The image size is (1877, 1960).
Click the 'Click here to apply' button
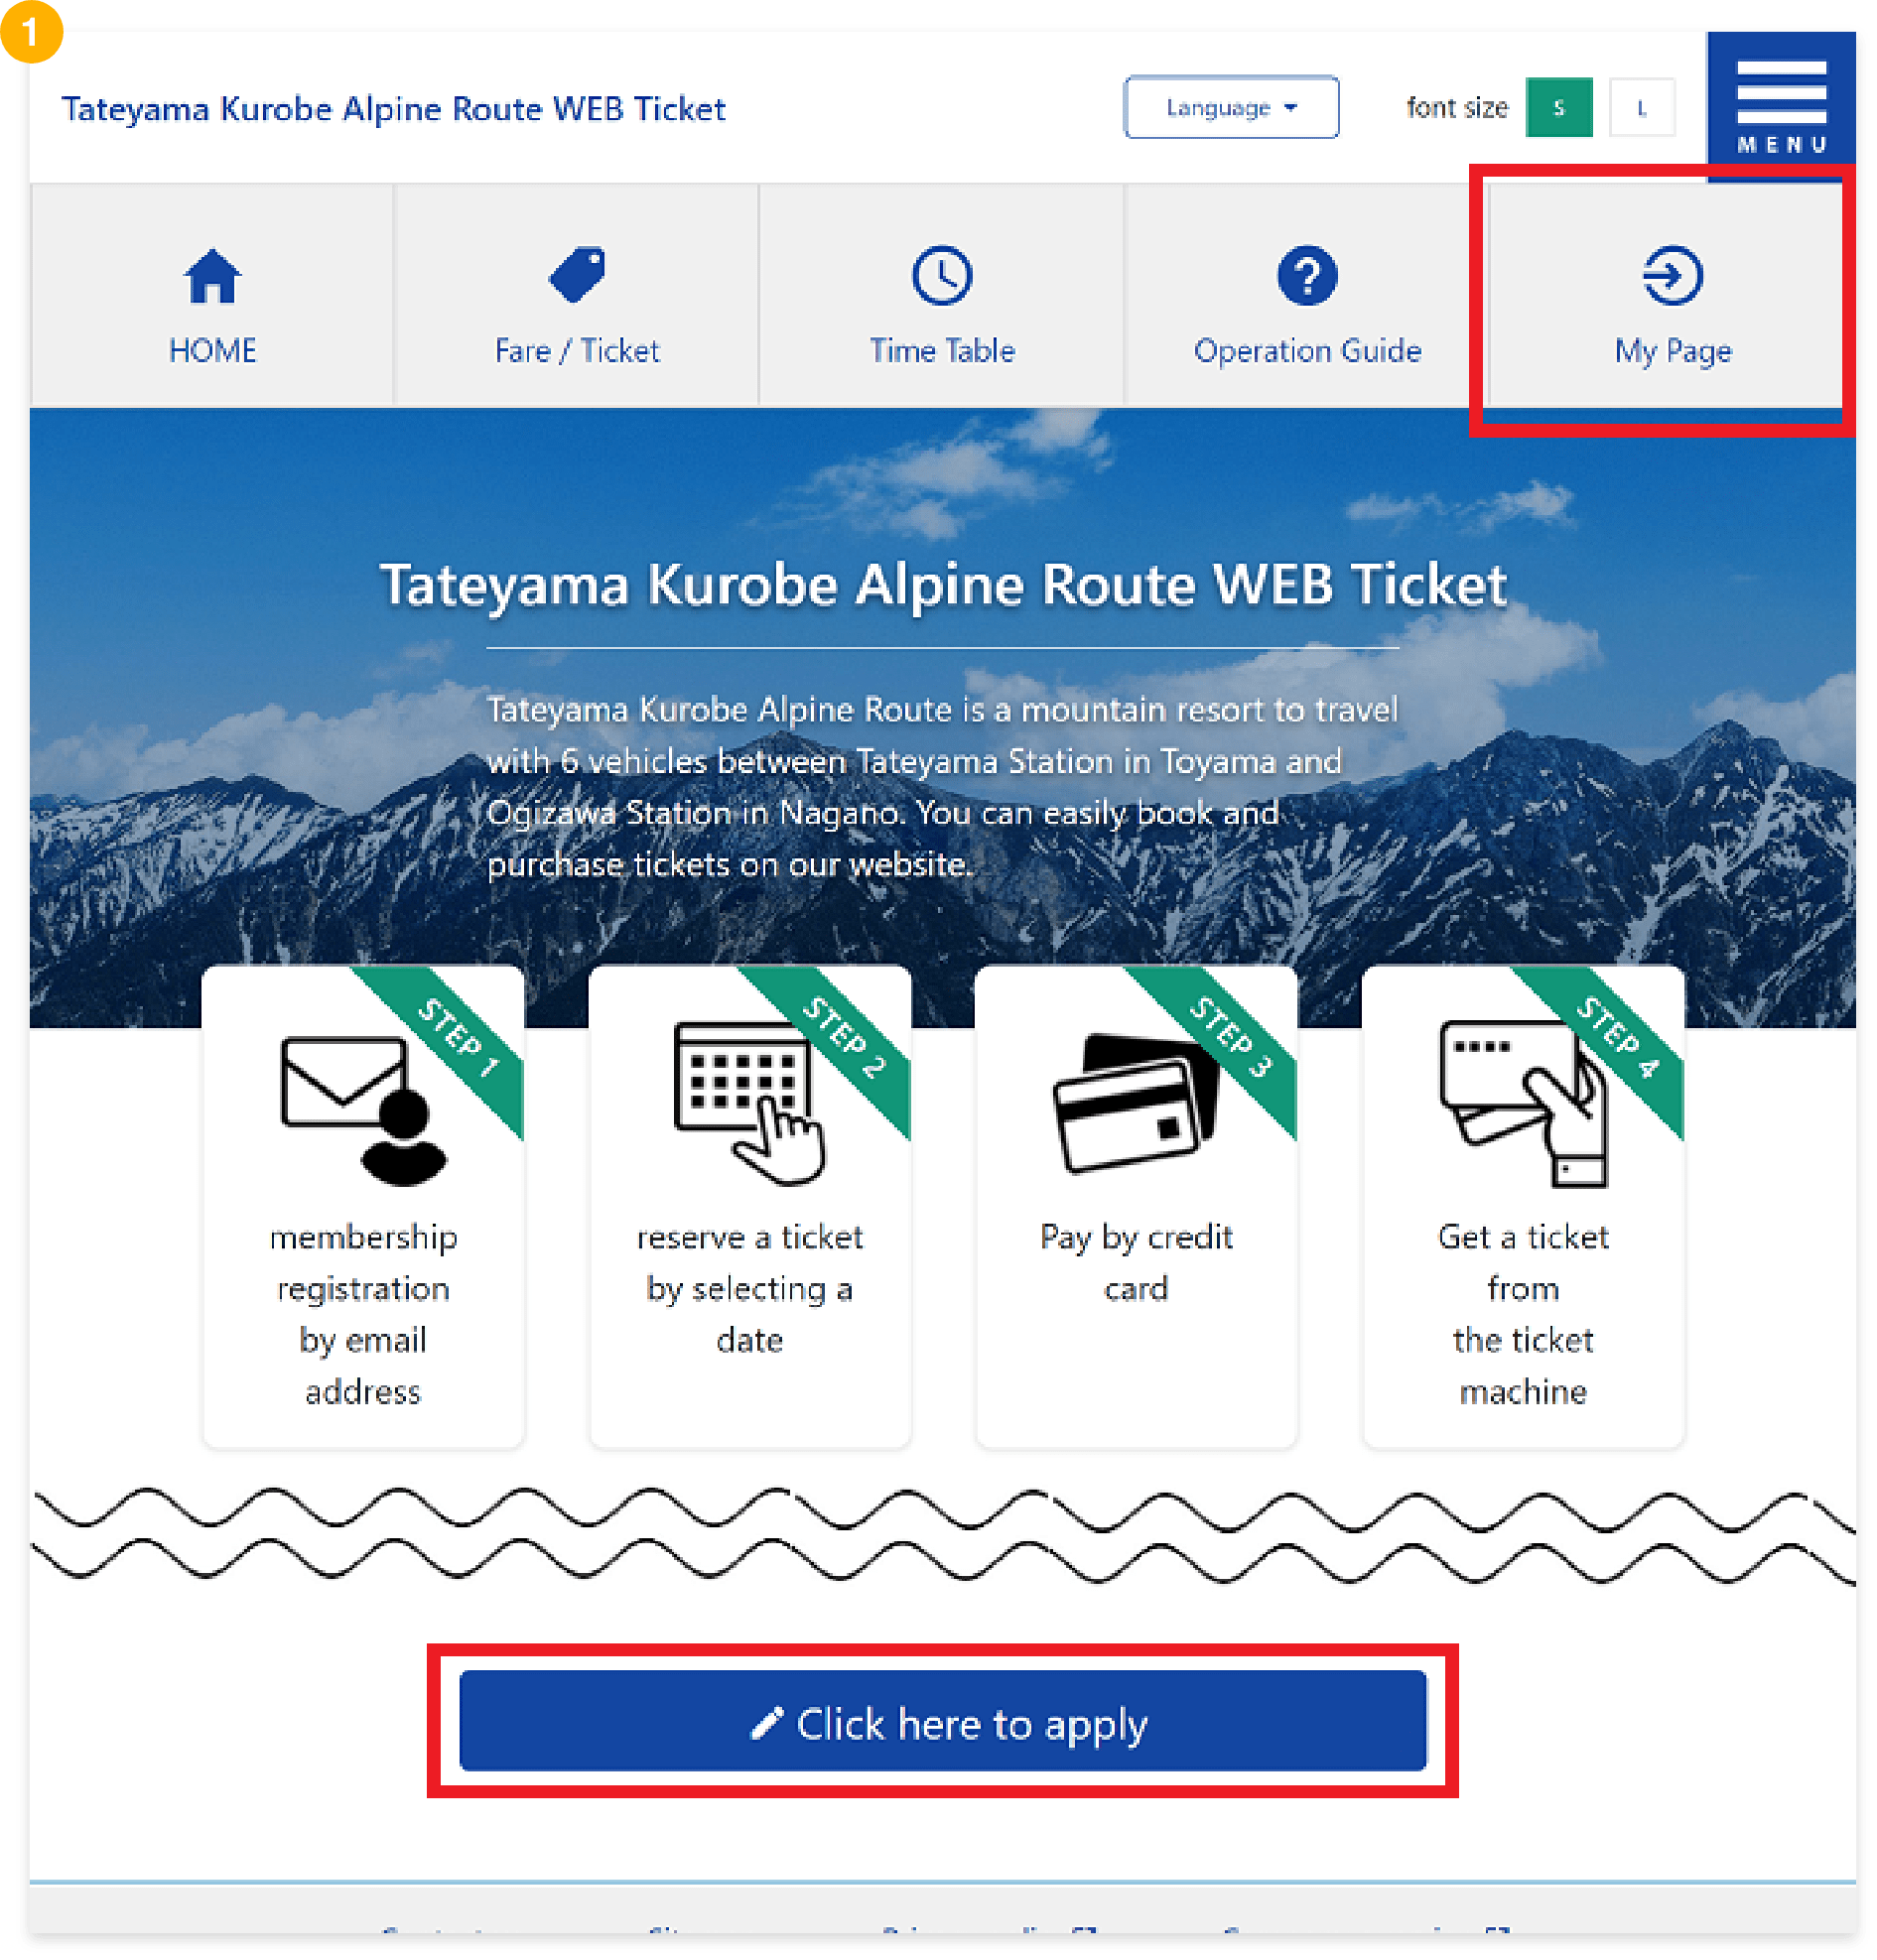941,1720
